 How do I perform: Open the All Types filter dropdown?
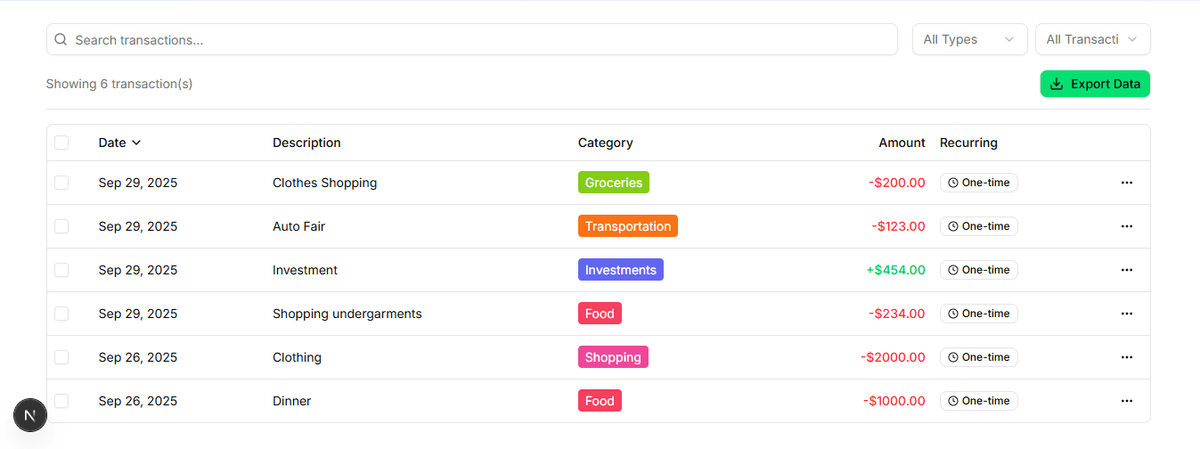[x=969, y=40]
